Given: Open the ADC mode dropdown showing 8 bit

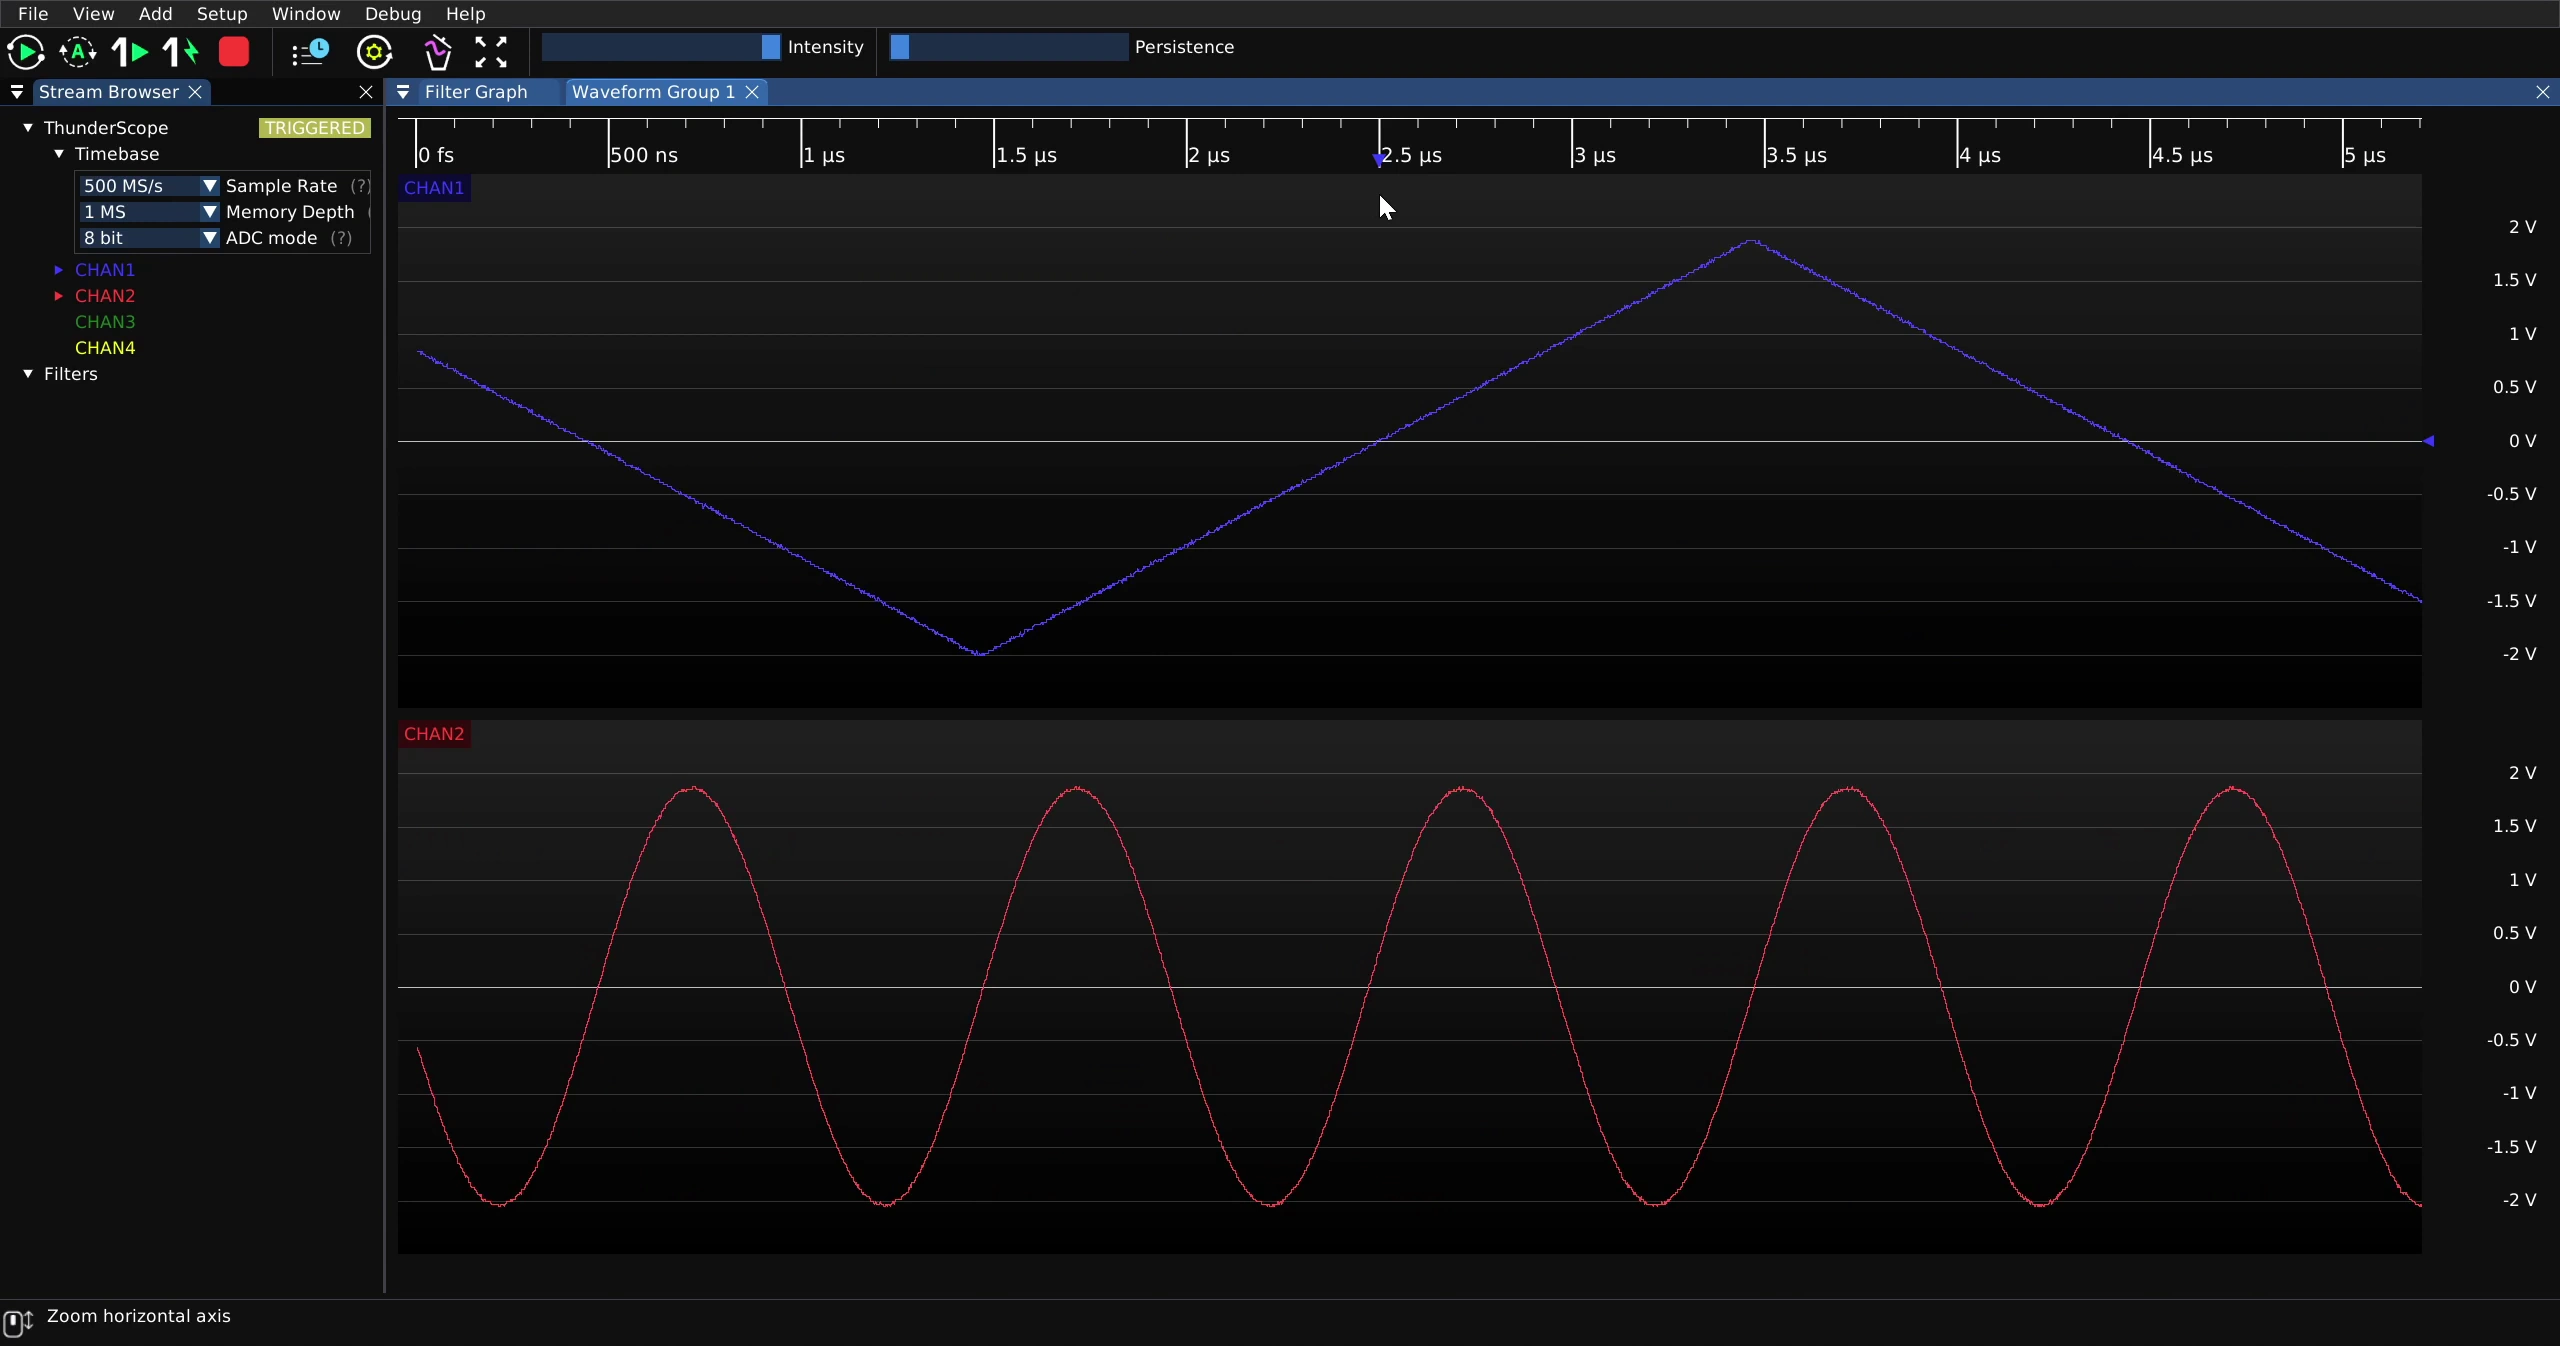Looking at the screenshot, I should pyautogui.click(x=148, y=238).
